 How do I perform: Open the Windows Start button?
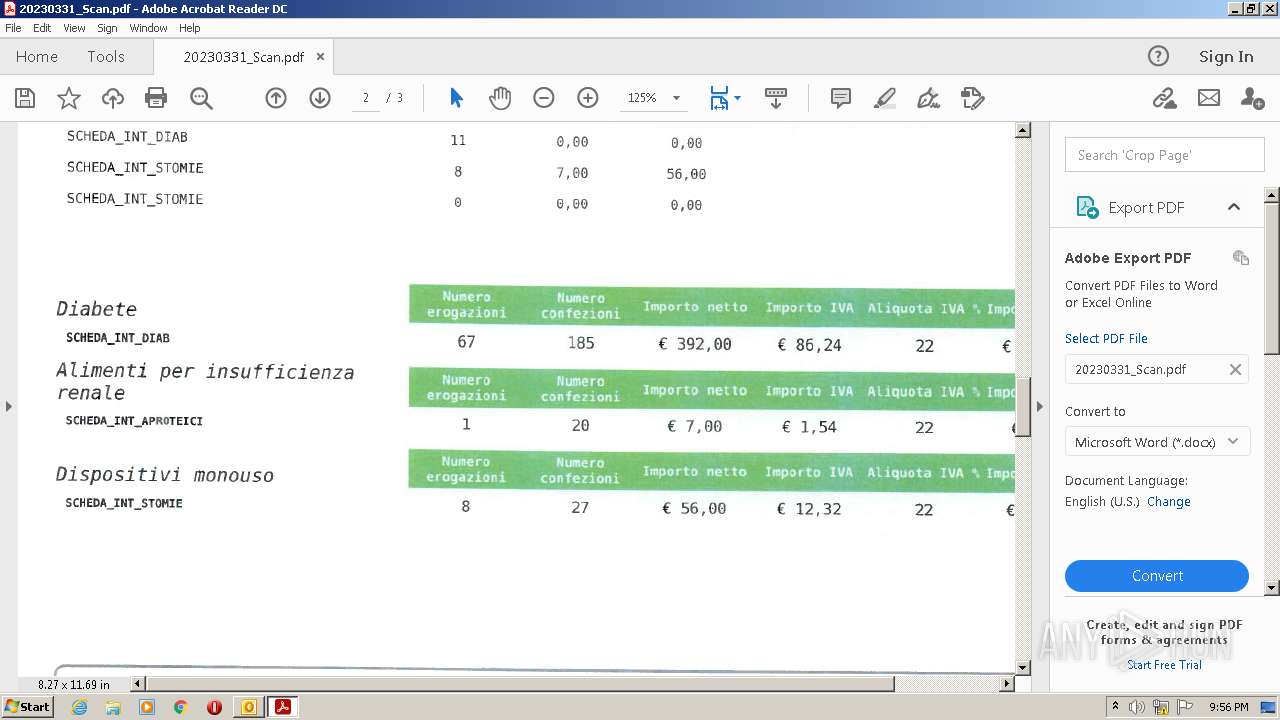click(27, 707)
